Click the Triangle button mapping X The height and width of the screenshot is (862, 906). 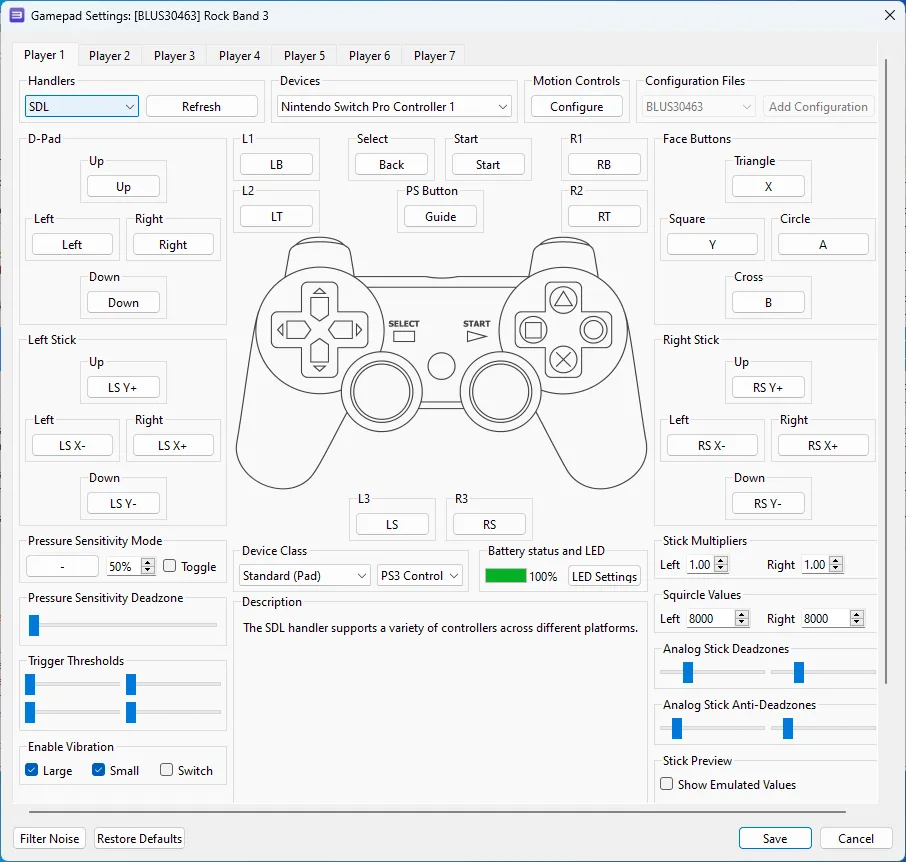coord(768,186)
